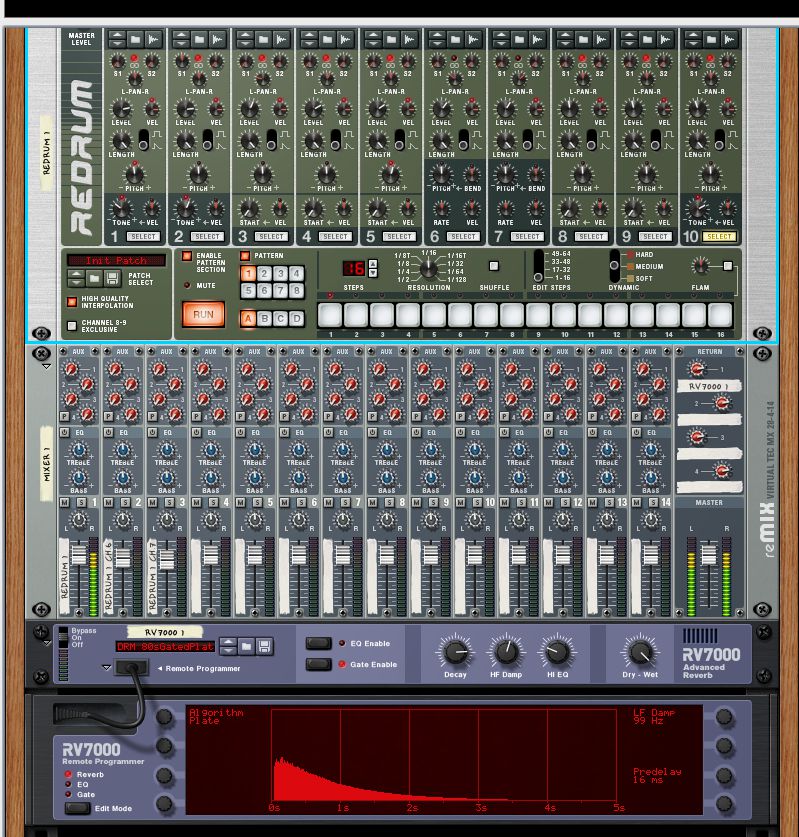Click channel 2 Pitch knob in Redrum
799x837 pixels.
(x=199, y=174)
